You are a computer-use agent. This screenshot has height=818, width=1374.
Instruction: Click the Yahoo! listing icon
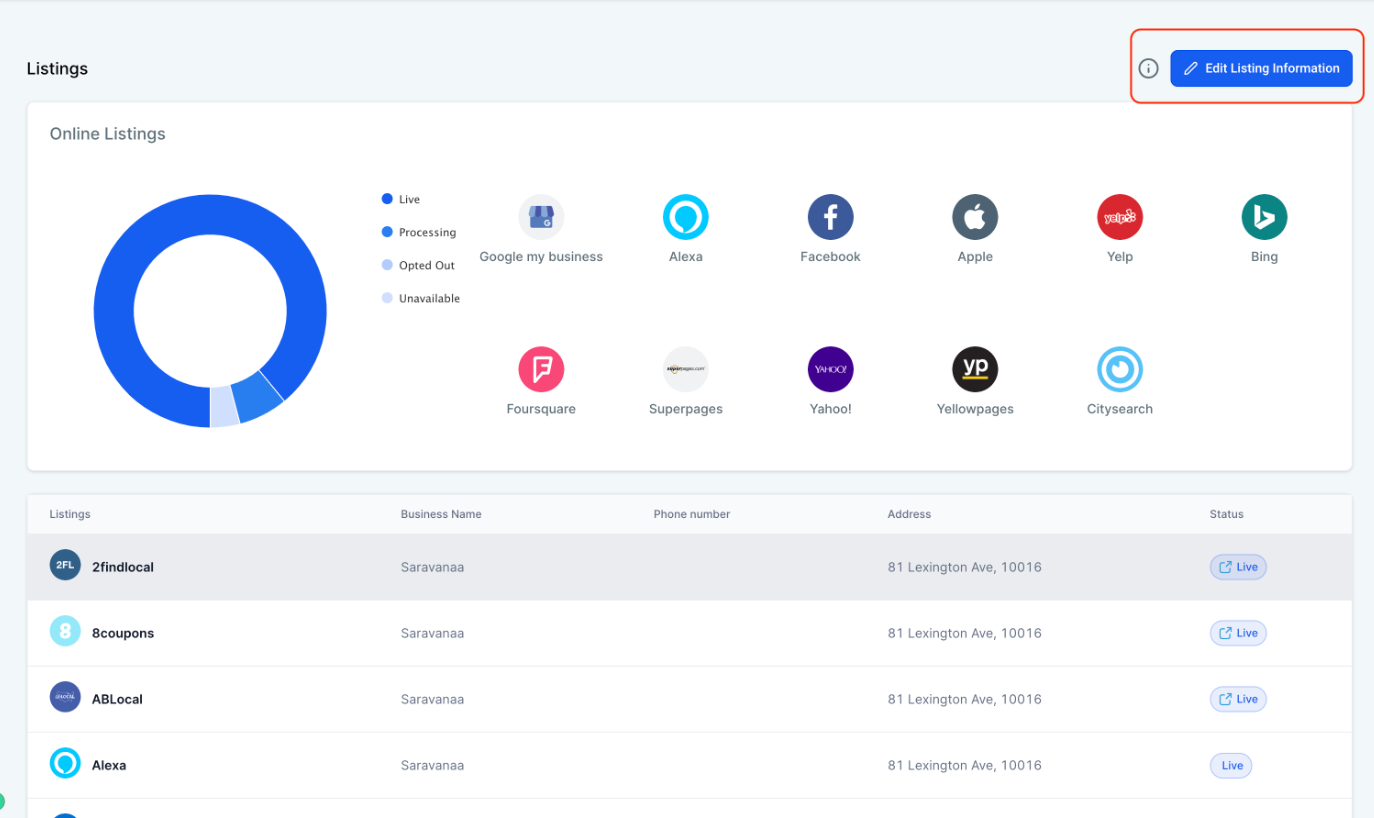click(830, 369)
